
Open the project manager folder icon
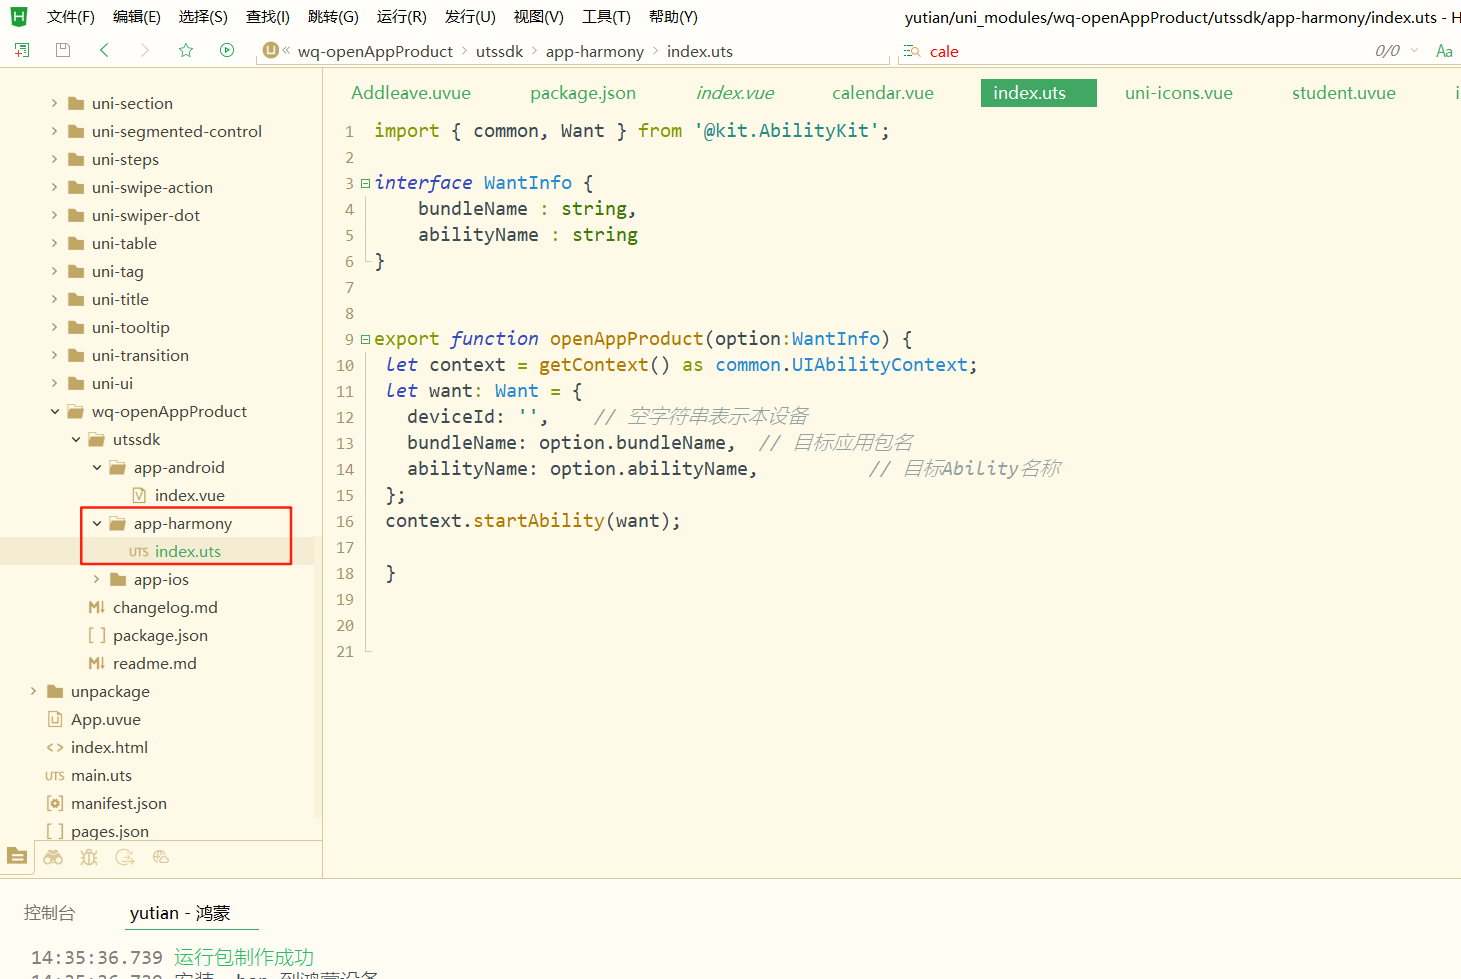pos(17,856)
